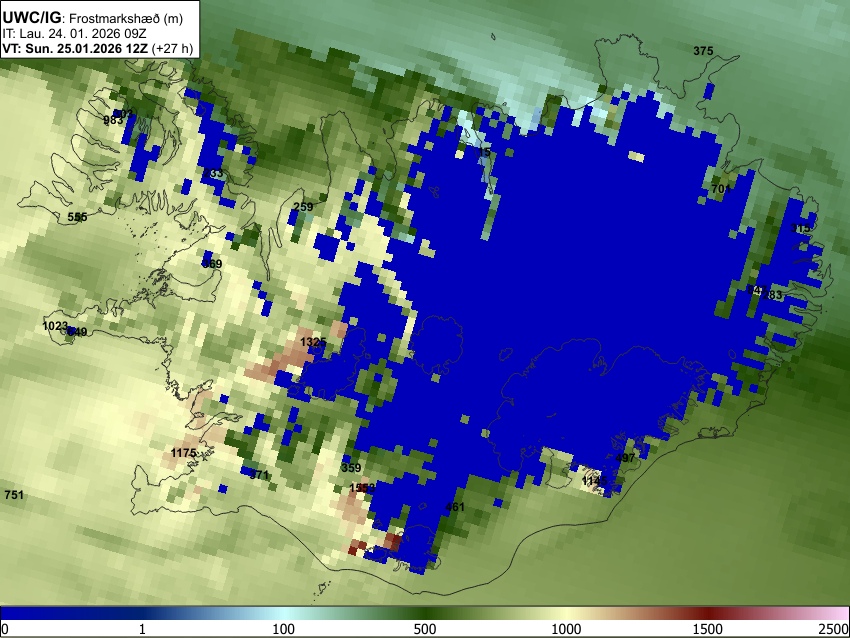Click the "1325" value on the map

click(313, 342)
